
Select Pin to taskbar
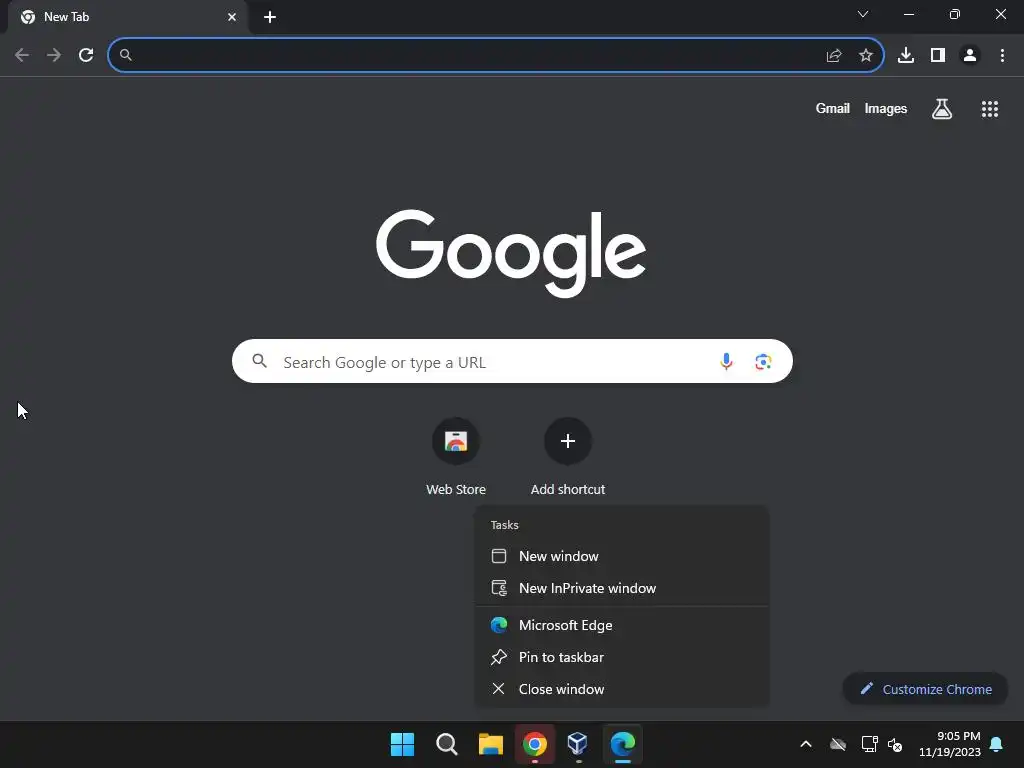(622, 658)
